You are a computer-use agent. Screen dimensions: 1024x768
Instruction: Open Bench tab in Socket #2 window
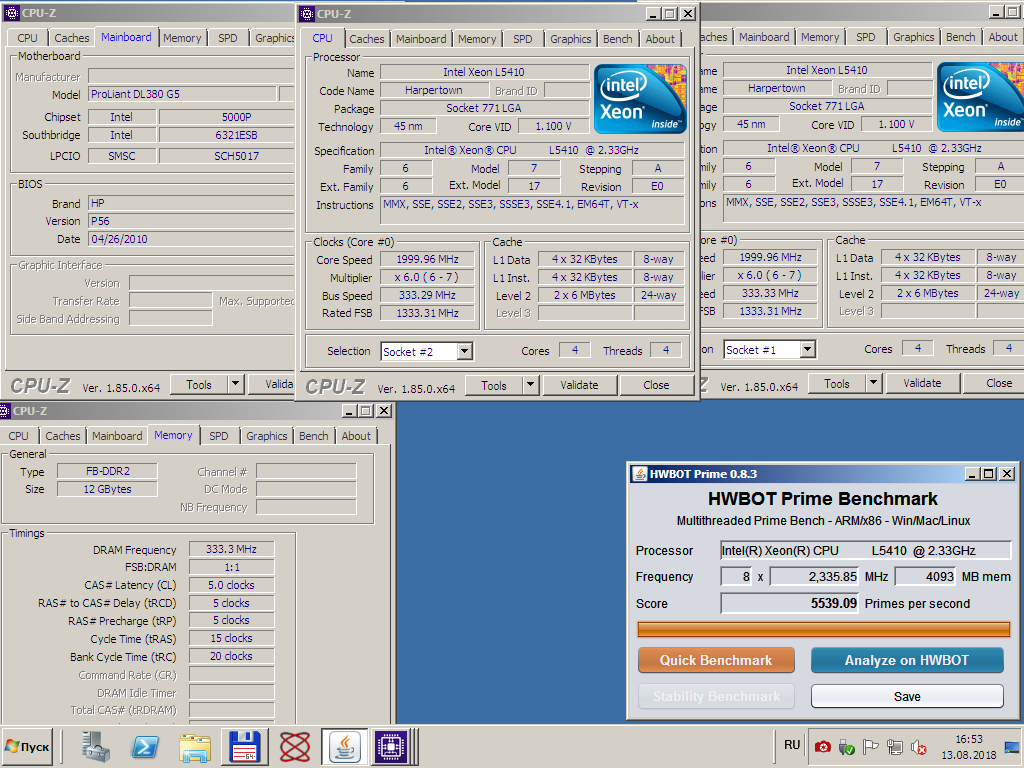click(x=617, y=39)
